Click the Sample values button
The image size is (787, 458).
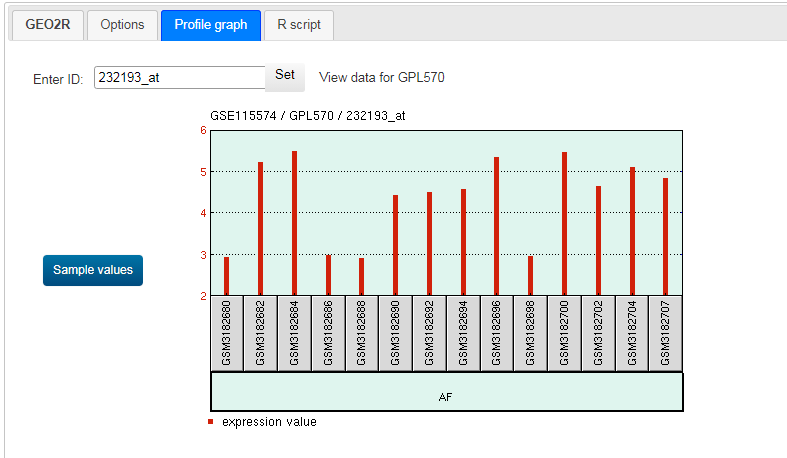click(x=93, y=270)
